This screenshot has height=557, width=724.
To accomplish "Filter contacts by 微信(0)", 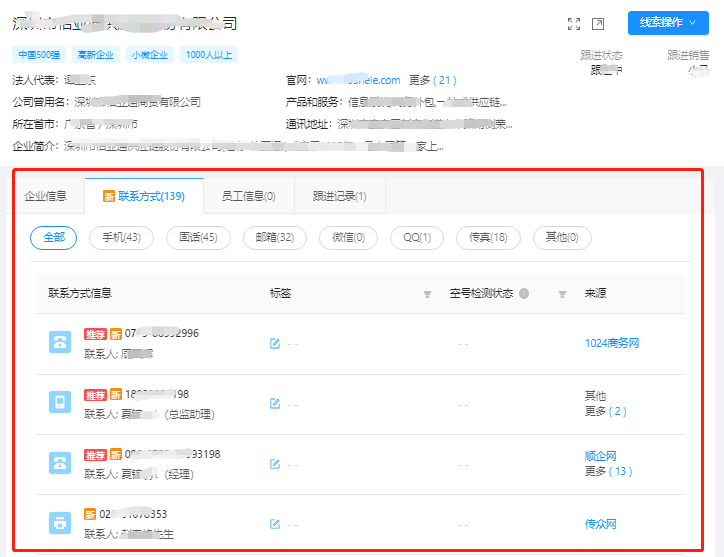I will tap(348, 237).
